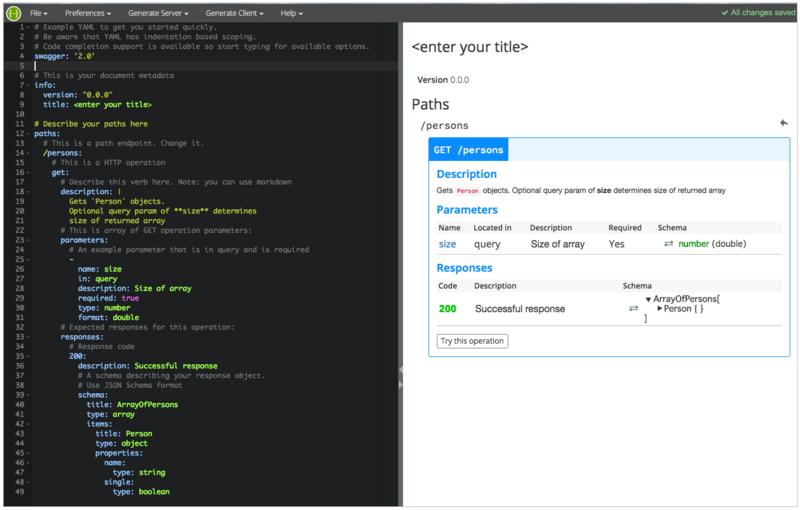Viewport: 800px width, 510px height.
Task: Collapse the ArrayOfPersons schema triangle
Action: (x=648, y=300)
